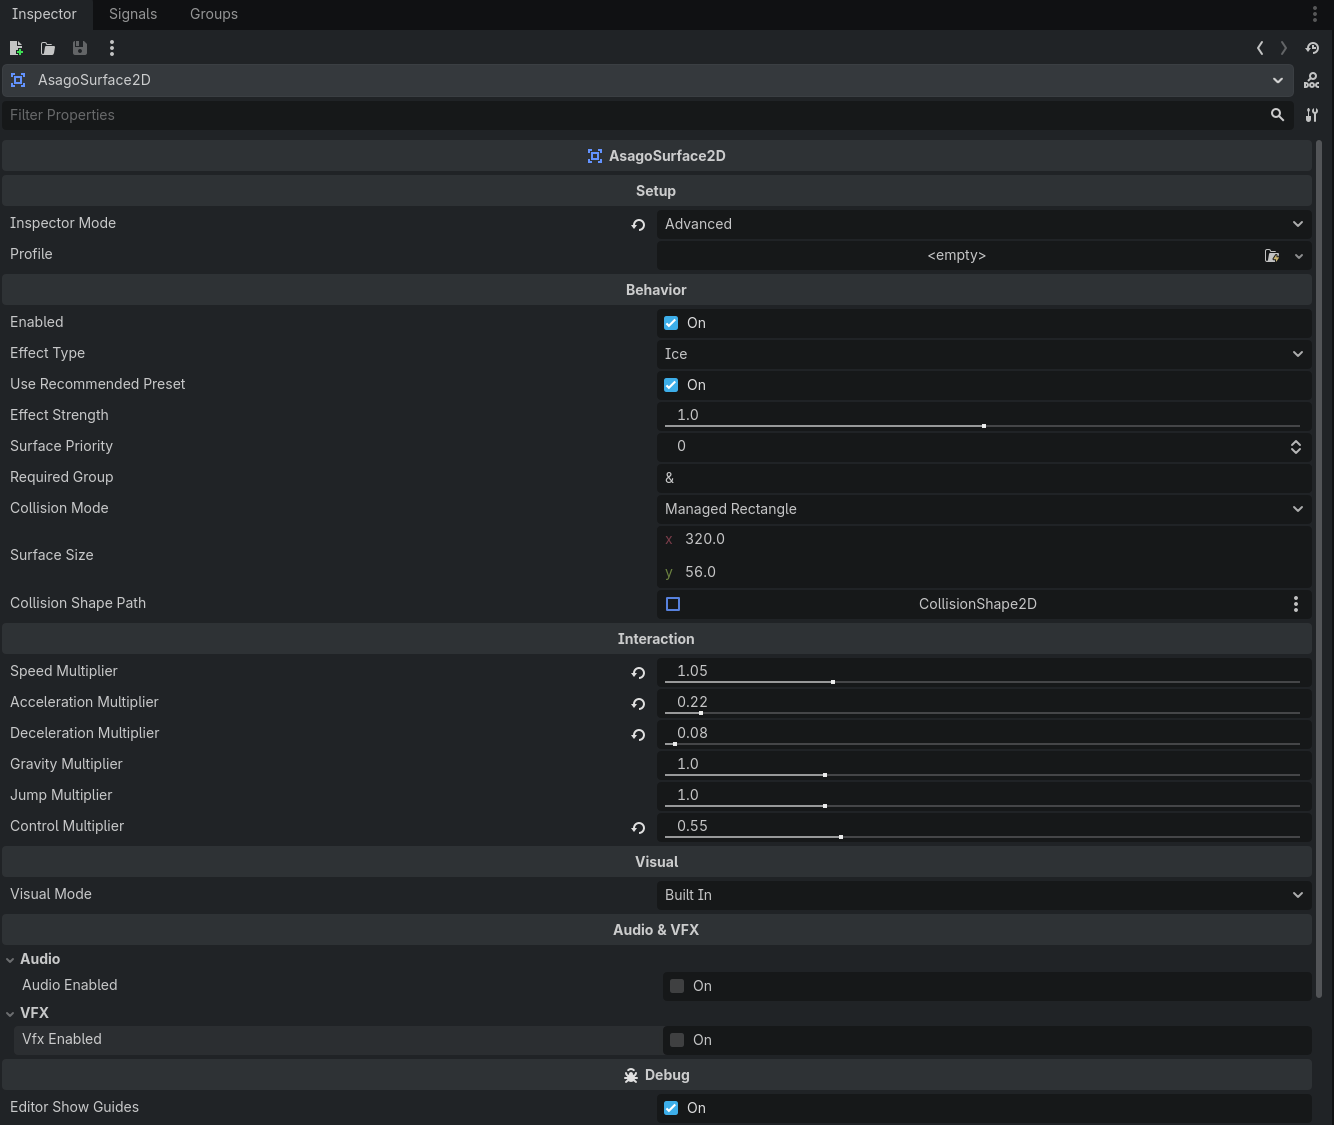Image resolution: width=1334 pixels, height=1125 pixels.
Task: Reset Deceleration Multiplier to default value
Action: pos(638,735)
